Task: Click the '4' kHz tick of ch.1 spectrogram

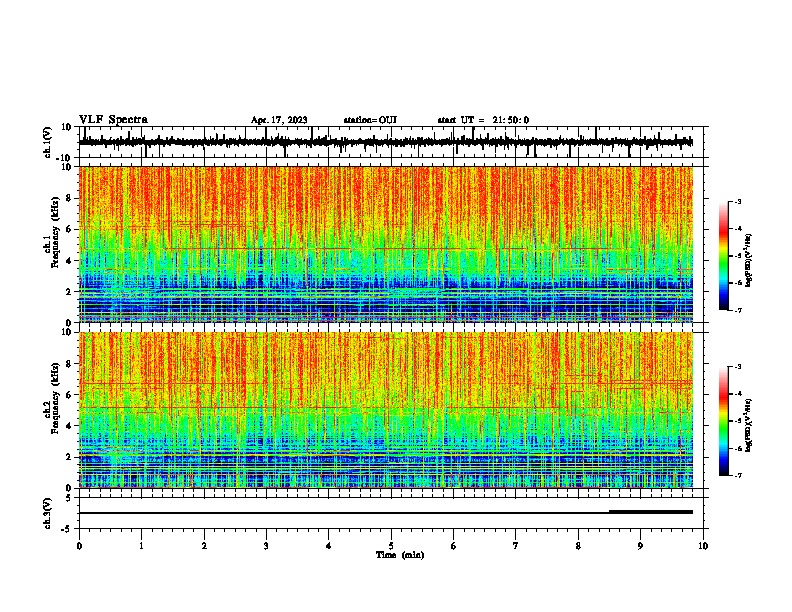Action: [69, 261]
